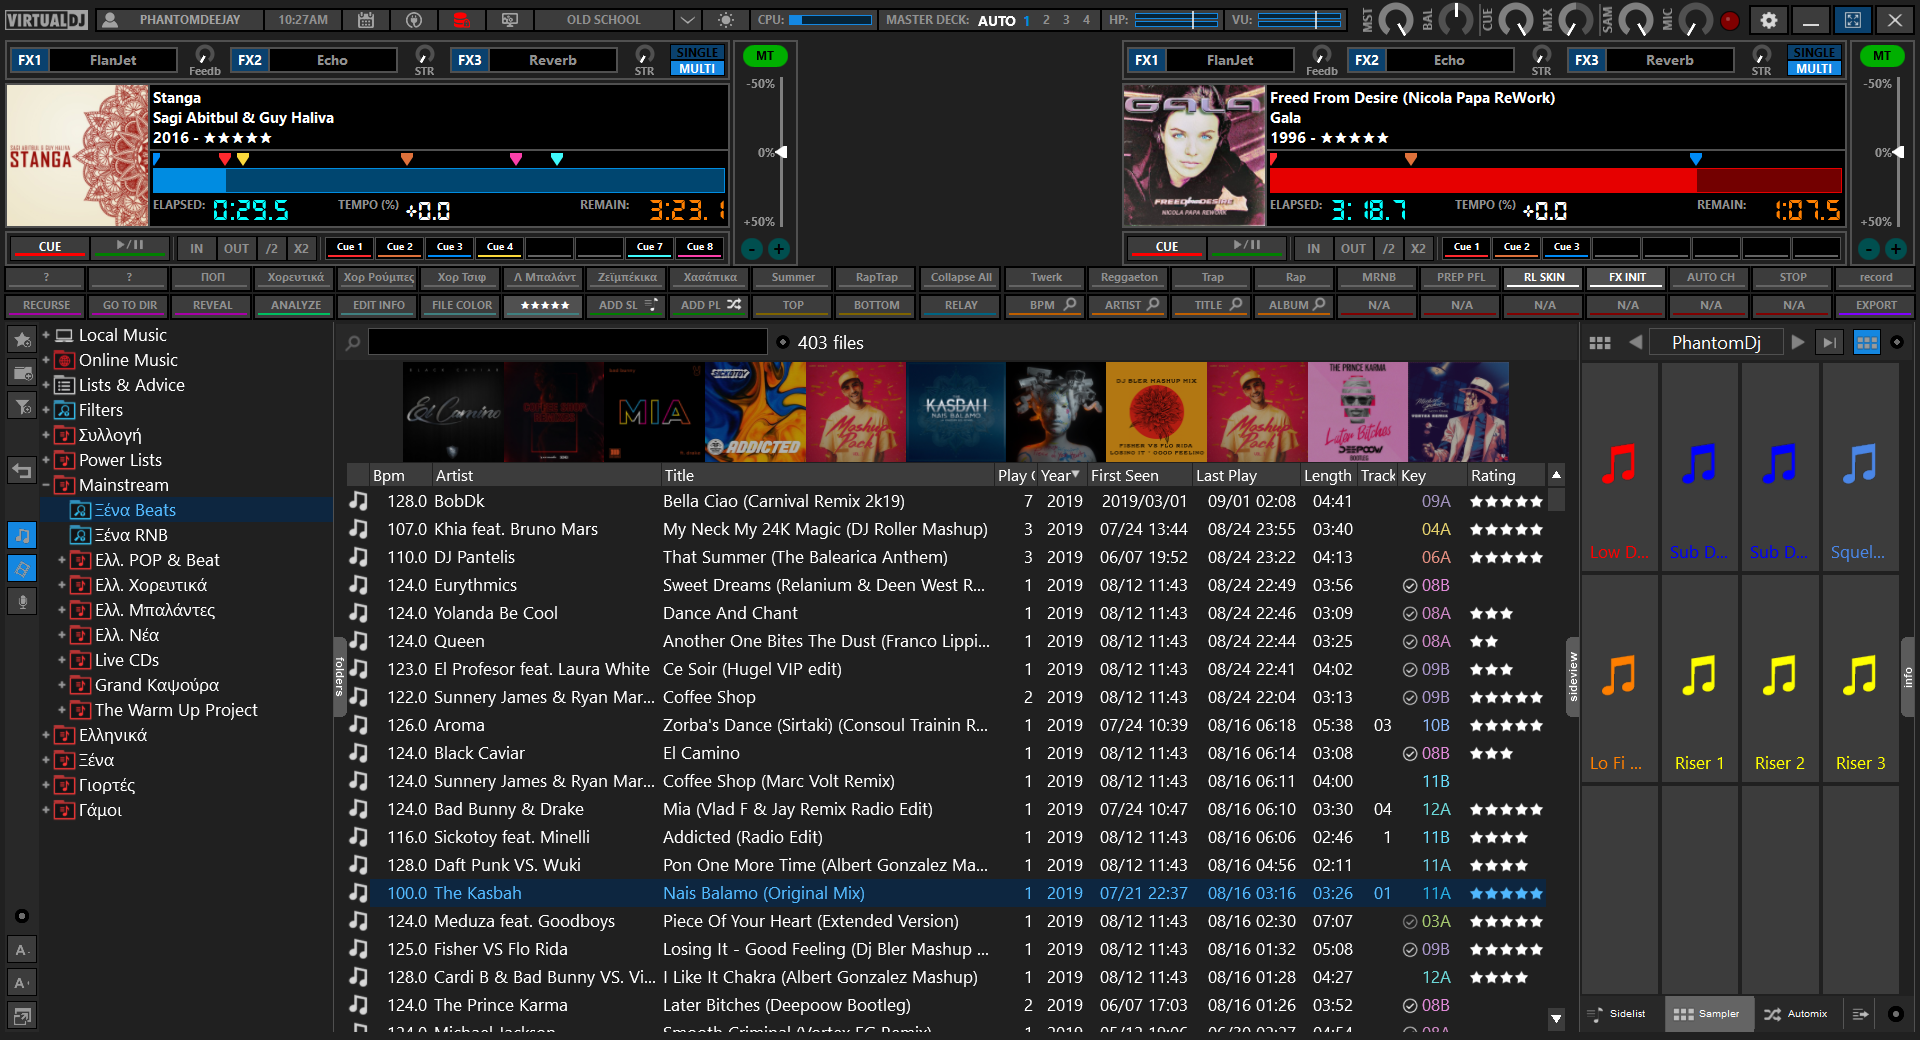Toggle the video files film filter icon
Image resolution: width=1920 pixels, height=1040 pixels.
click(x=21, y=568)
